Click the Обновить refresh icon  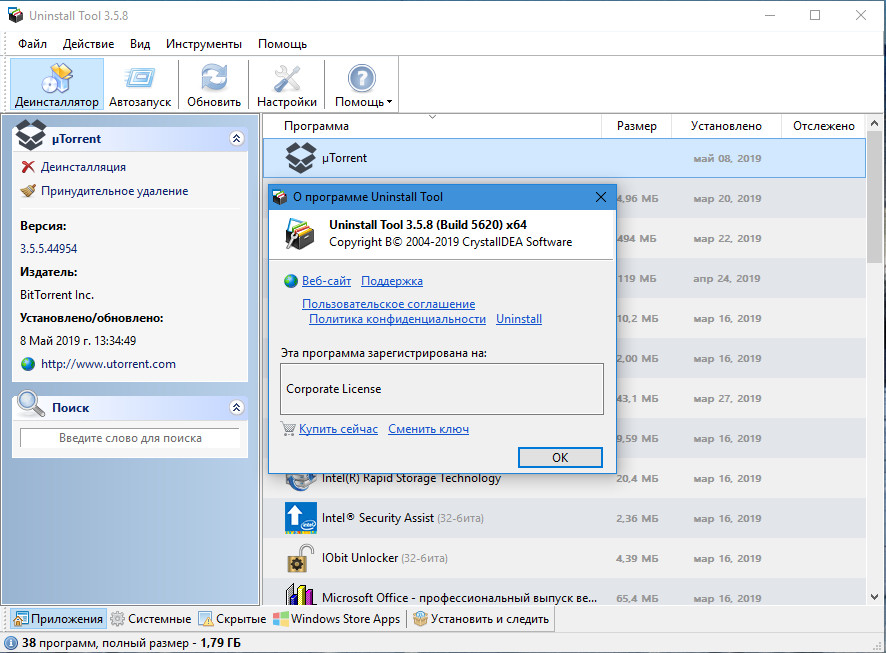214,85
